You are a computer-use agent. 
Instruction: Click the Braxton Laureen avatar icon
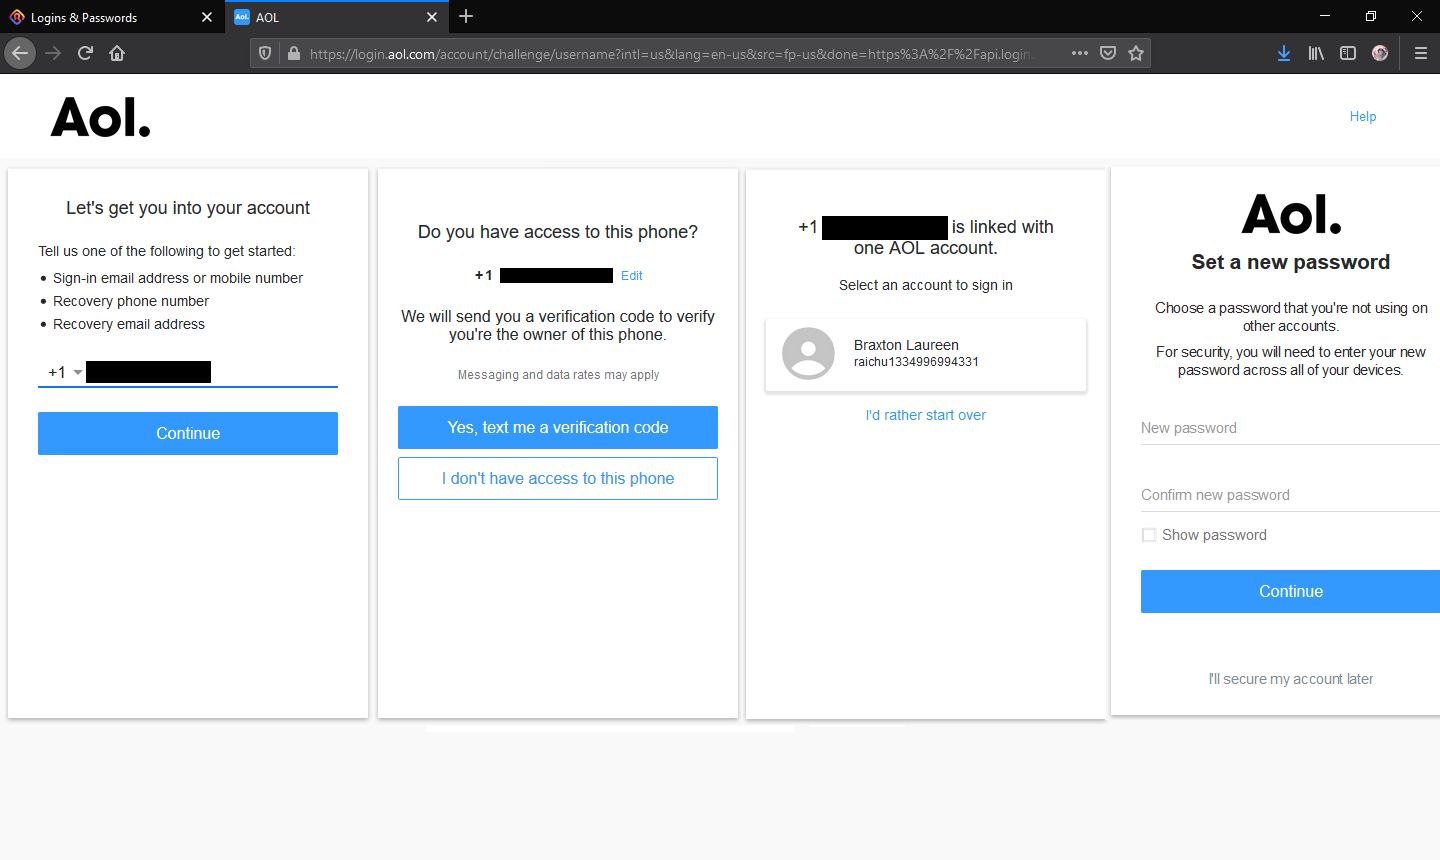808,353
